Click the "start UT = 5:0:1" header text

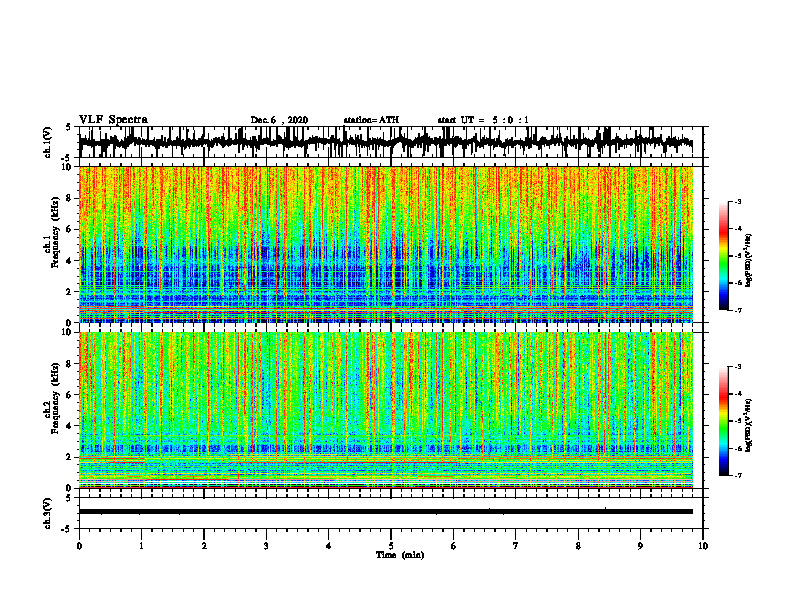pyautogui.click(x=483, y=120)
